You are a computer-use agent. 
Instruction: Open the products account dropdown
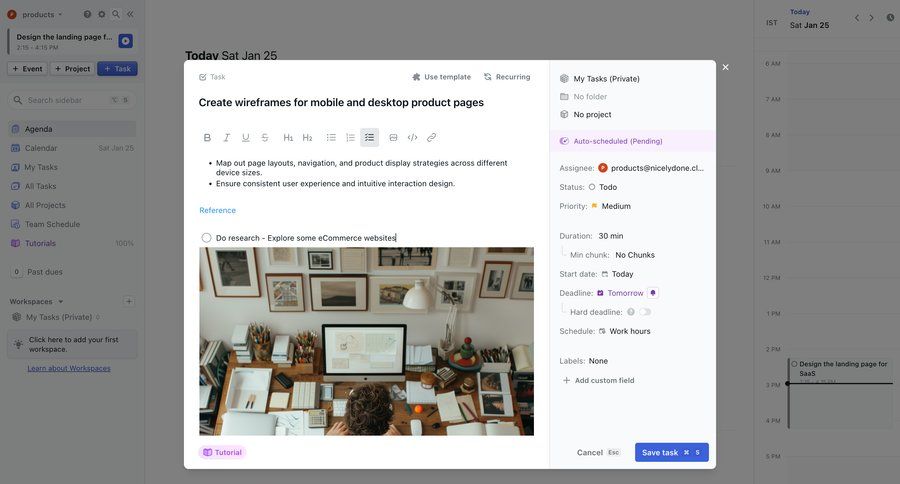34,14
